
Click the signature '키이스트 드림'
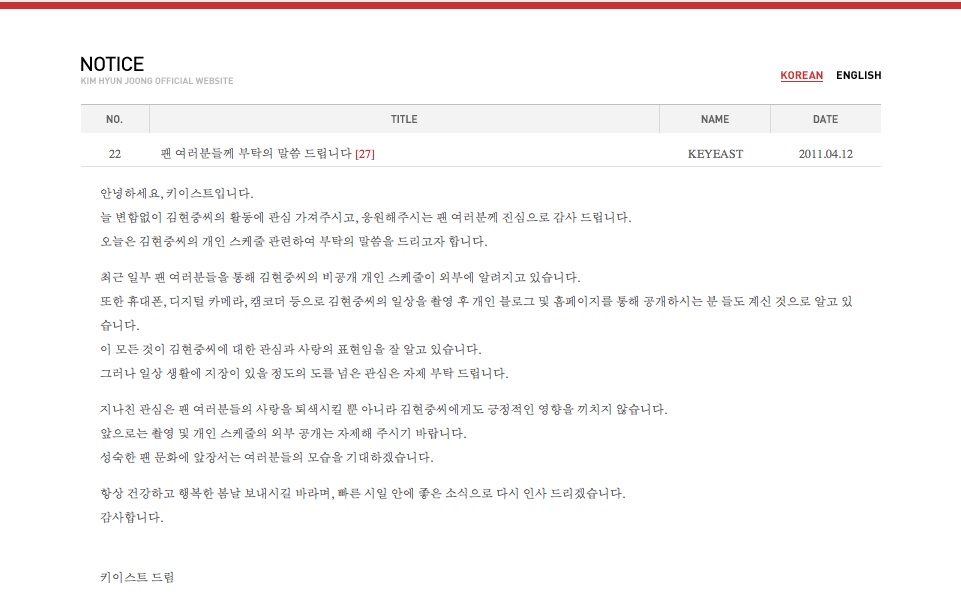pyautogui.click(x=137, y=577)
